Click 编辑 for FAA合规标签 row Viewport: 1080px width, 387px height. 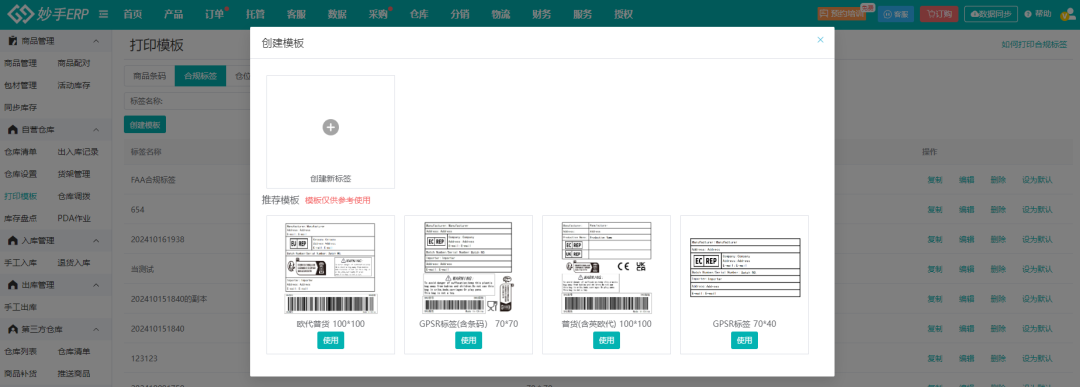[x=966, y=180]
